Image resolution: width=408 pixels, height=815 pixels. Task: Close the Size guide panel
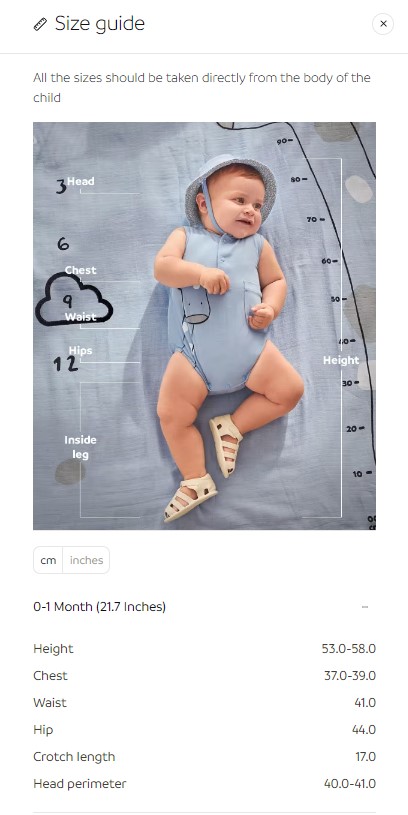pos(383,24)
